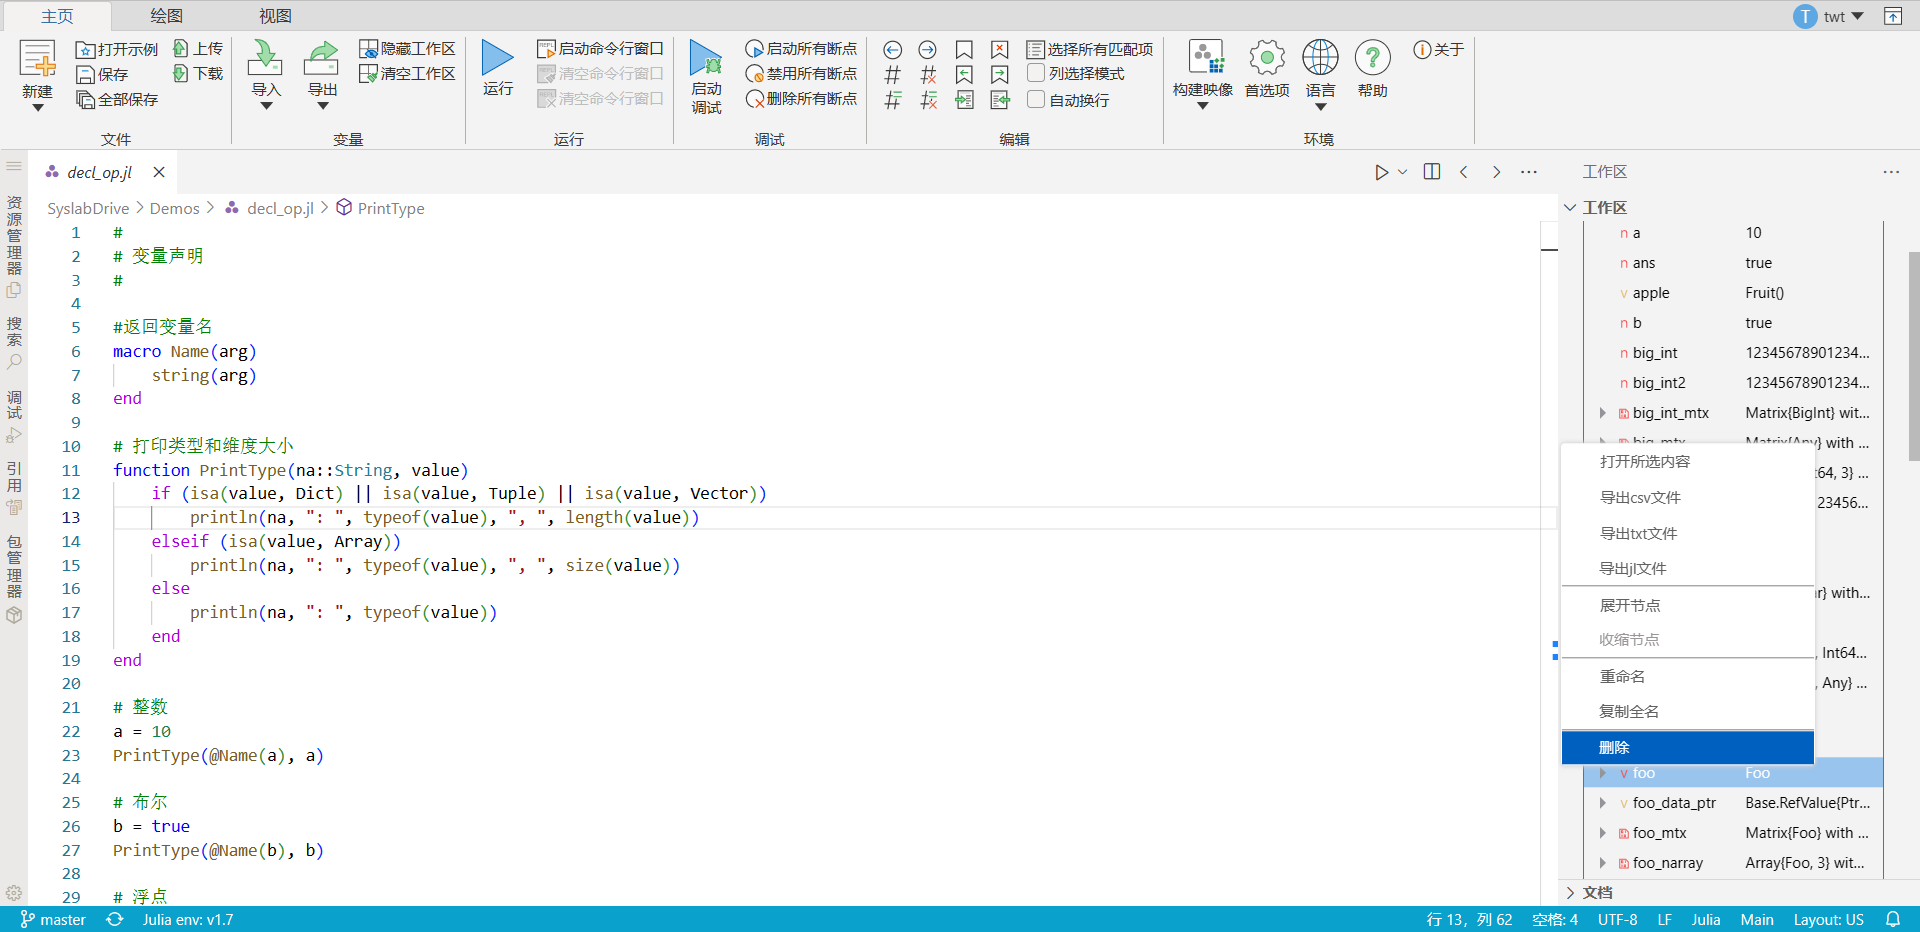Open 导出 dropdown arrow
The width and height of the screenshot is (1920, 932).
tap(322, 106)
